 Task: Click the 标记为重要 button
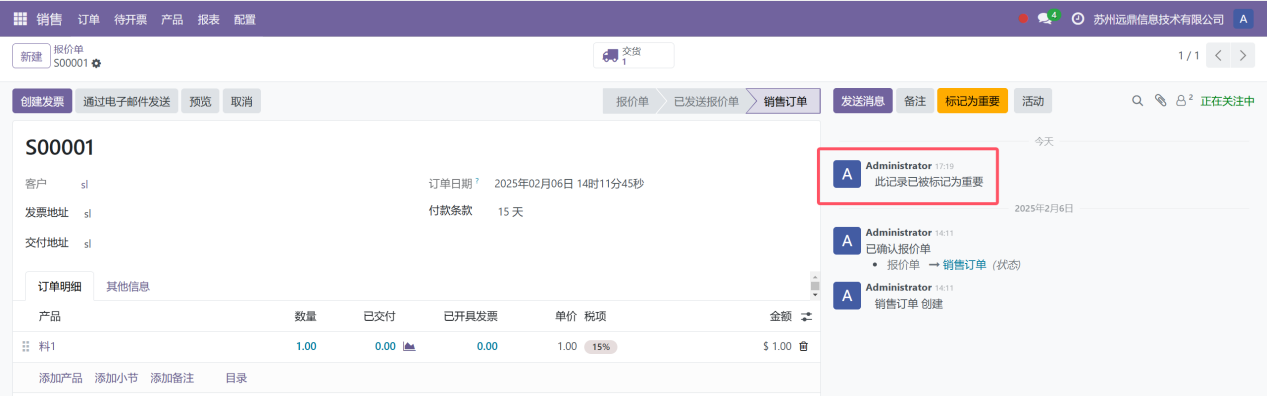pyautogui.click(x=972, y=101)
